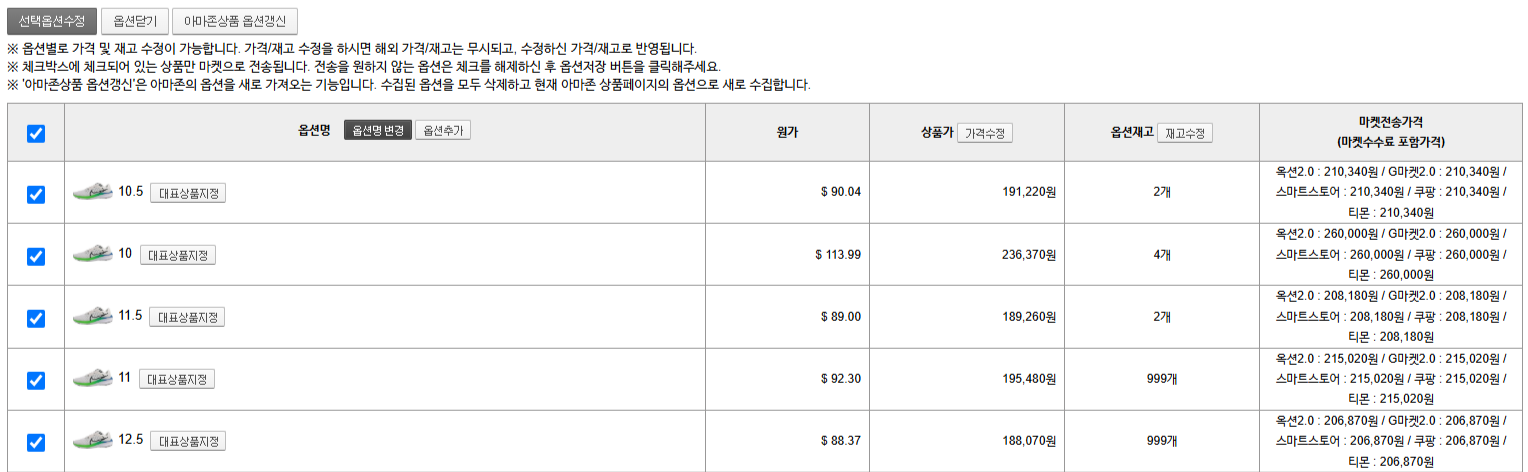Open 재고수정 next to 옵션재고
Viewport: 1528px width, 472px height.
pyautogui.click(x=1185, y=133)
